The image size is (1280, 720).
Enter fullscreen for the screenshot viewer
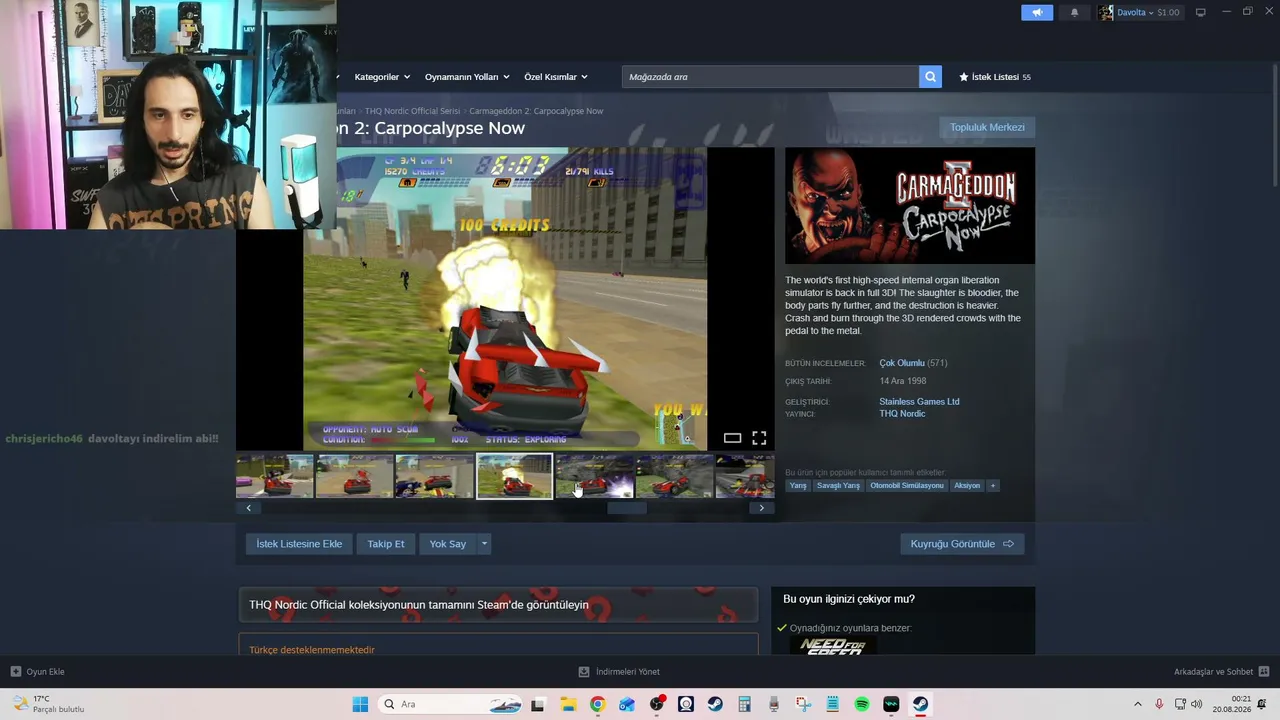pyautogui.click(x=759, y=438)
